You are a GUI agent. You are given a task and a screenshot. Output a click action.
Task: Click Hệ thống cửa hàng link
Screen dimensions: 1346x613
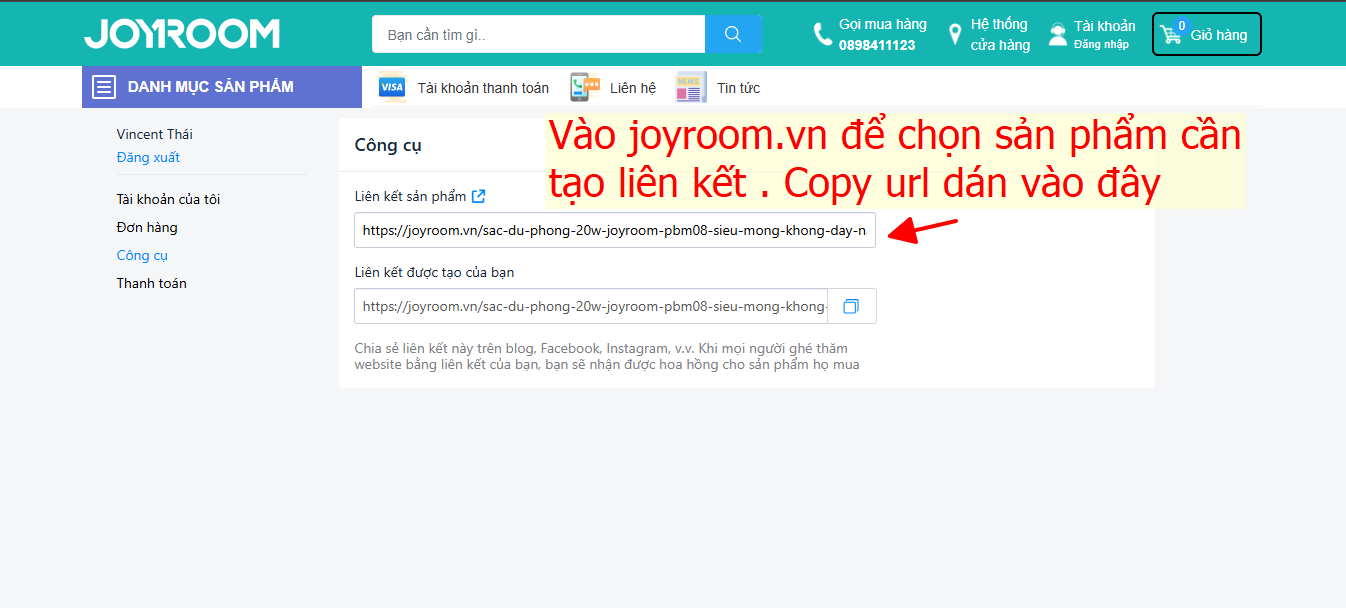pyautogui.click(x=1000, y=34)
